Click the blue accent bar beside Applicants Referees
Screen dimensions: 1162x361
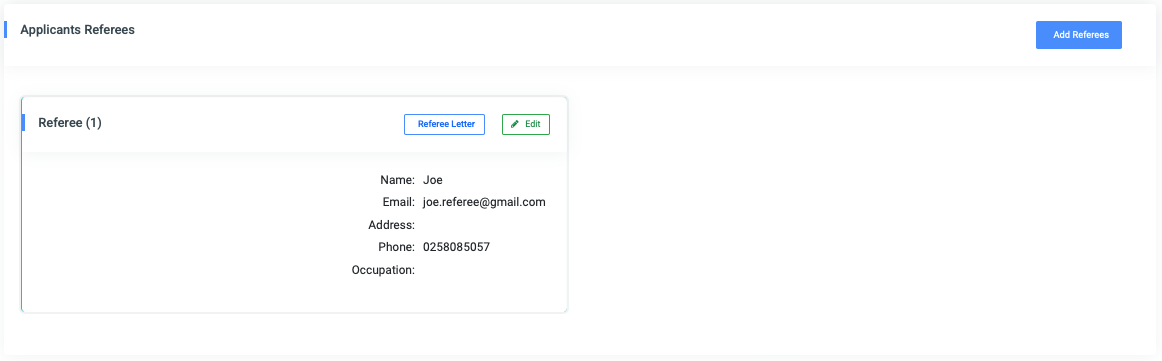[x=5, y=30]
